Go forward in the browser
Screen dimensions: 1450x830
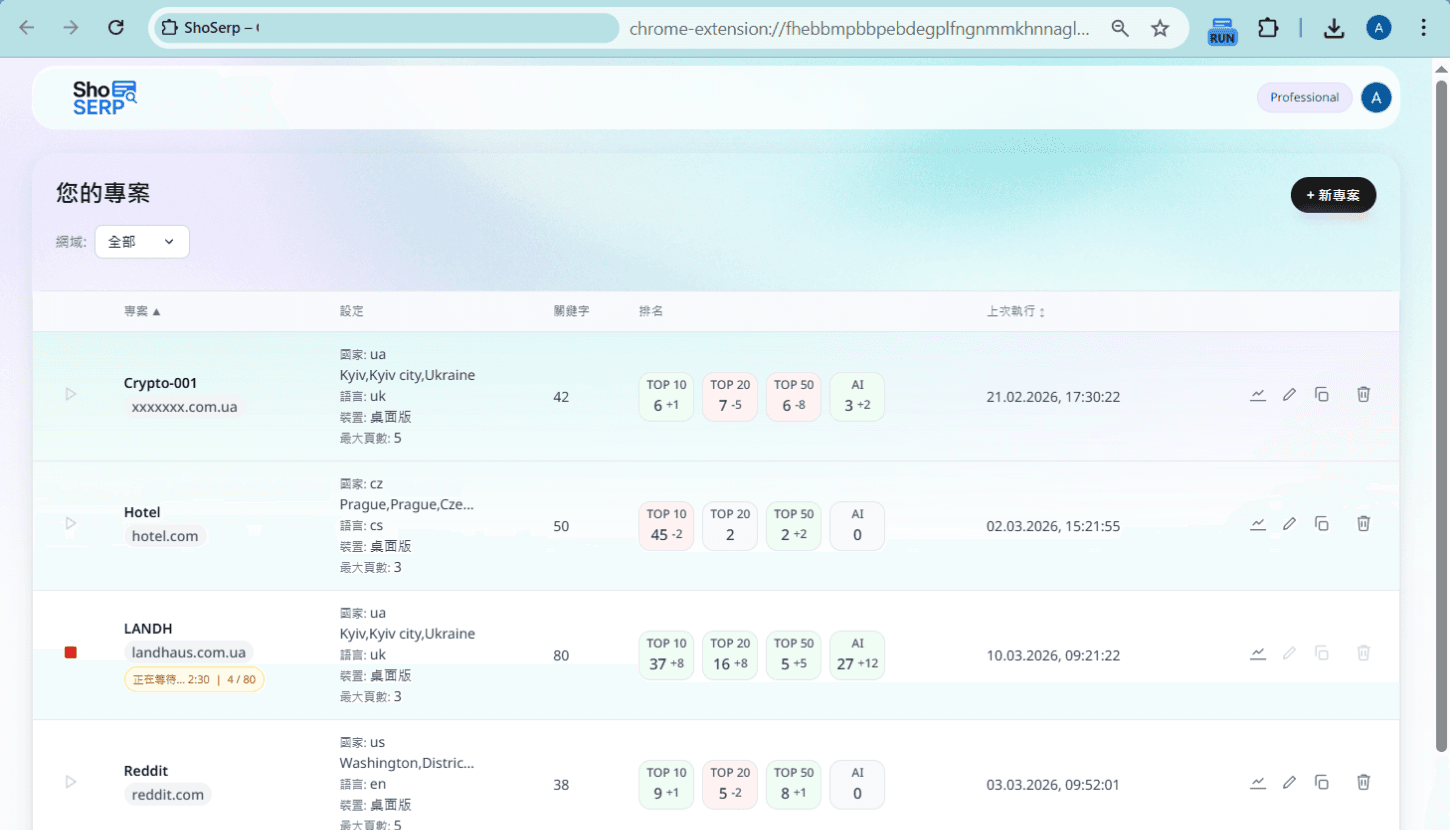(71, 28)
